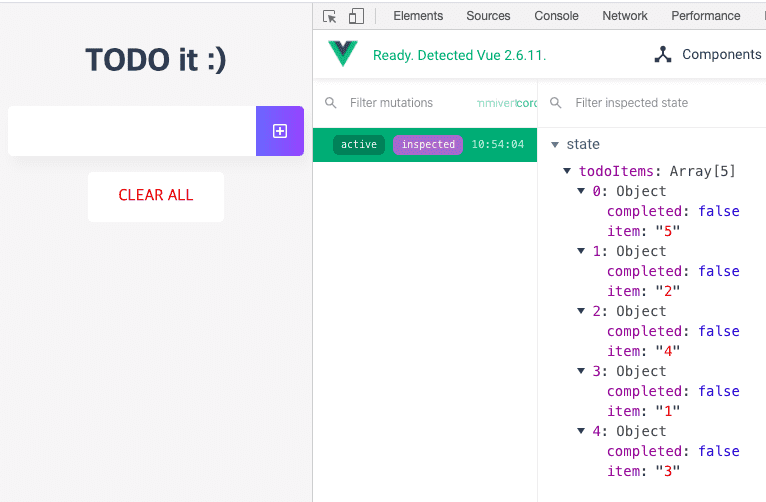Collapse the state section
Screen dimensions: 766x502
(555, 145)
